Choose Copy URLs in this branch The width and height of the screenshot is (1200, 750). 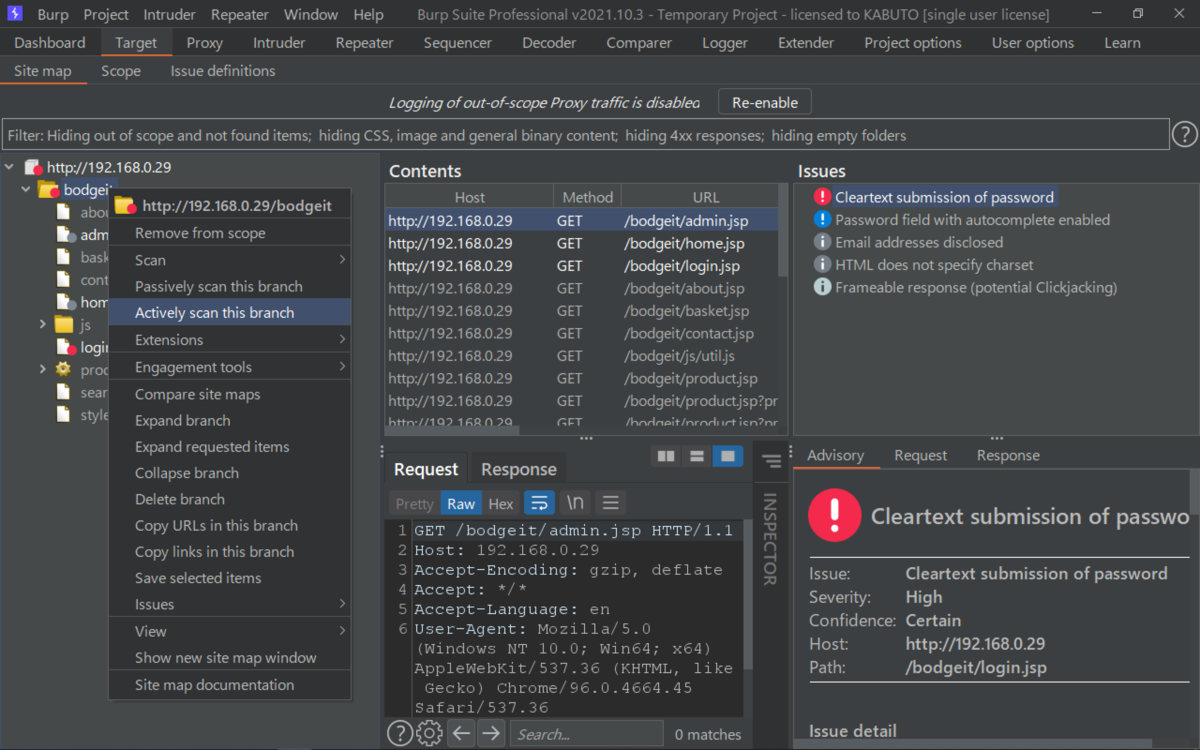click(x=230, y=525)
